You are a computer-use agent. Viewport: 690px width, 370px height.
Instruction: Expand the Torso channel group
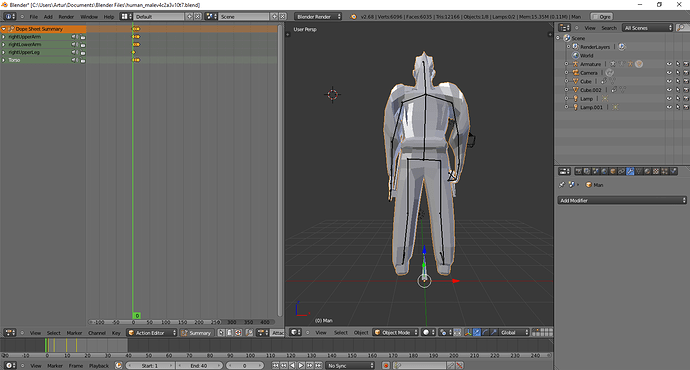(4, 60)
